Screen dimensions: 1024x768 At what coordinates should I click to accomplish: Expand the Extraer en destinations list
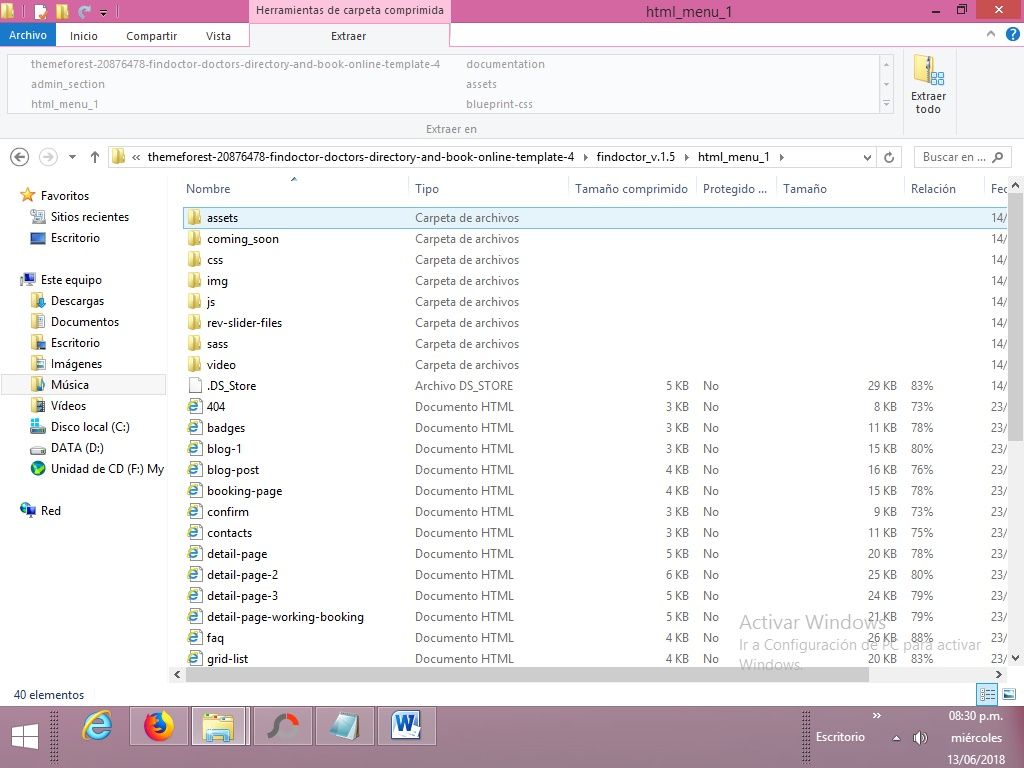pos(886,104)
